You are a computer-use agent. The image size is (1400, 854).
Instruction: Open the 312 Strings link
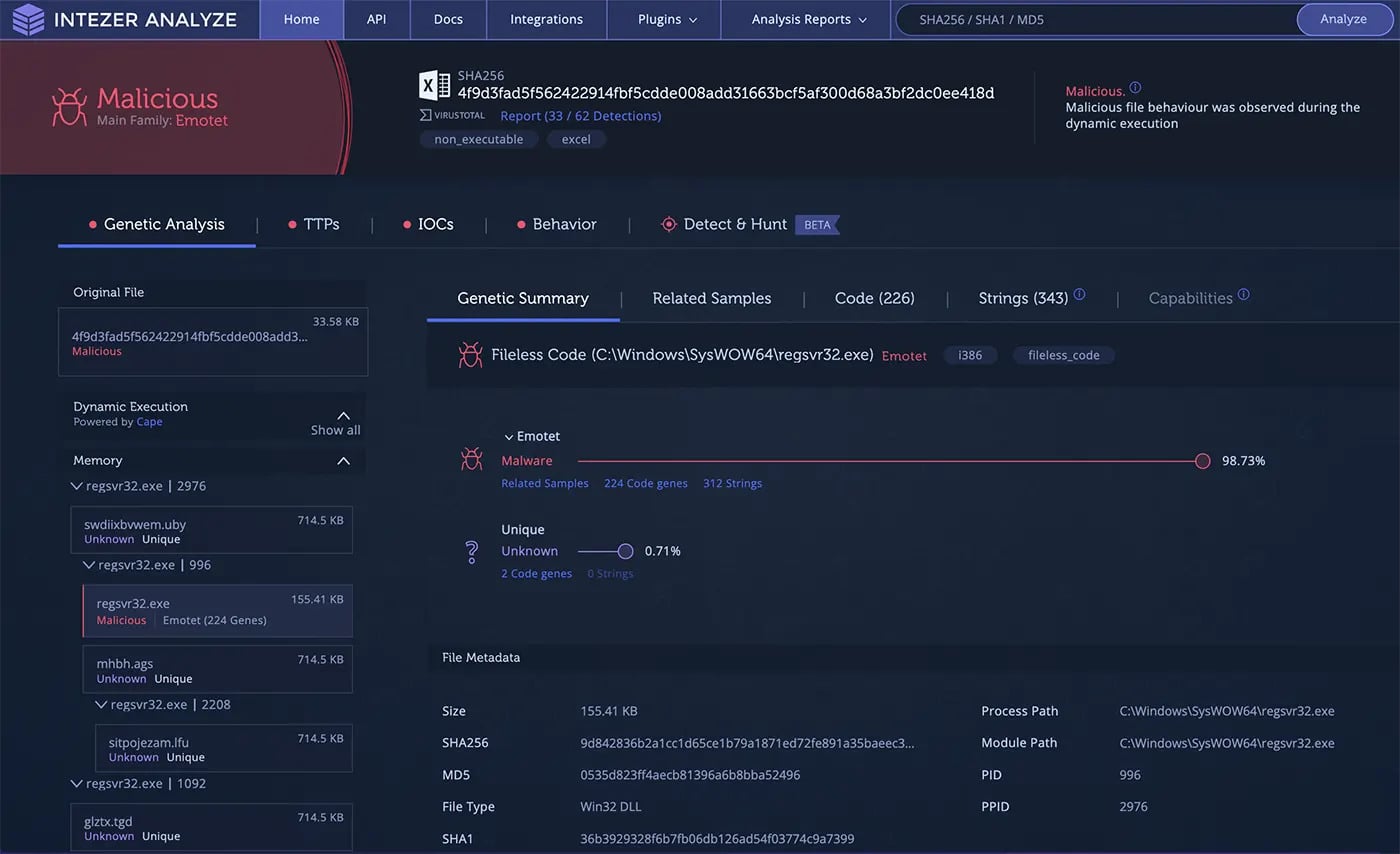733,484
